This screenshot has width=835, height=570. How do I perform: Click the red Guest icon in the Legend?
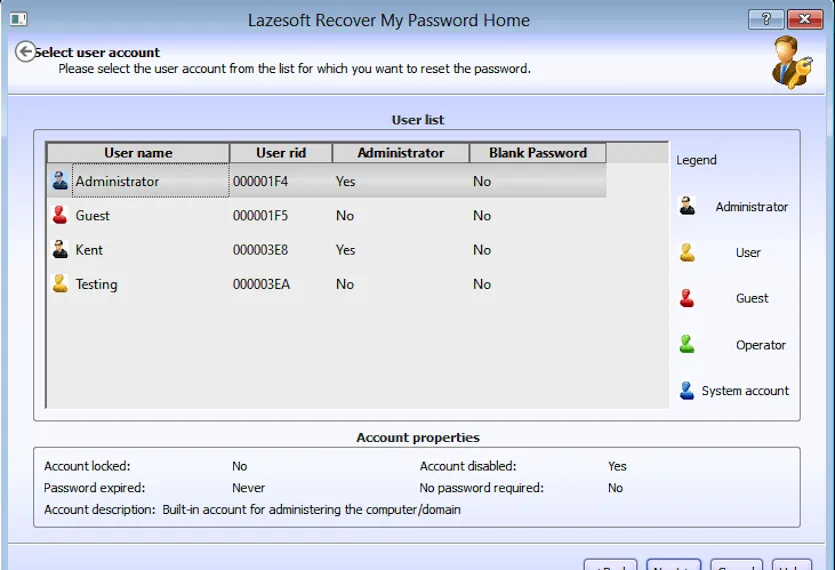click(687, 298)
